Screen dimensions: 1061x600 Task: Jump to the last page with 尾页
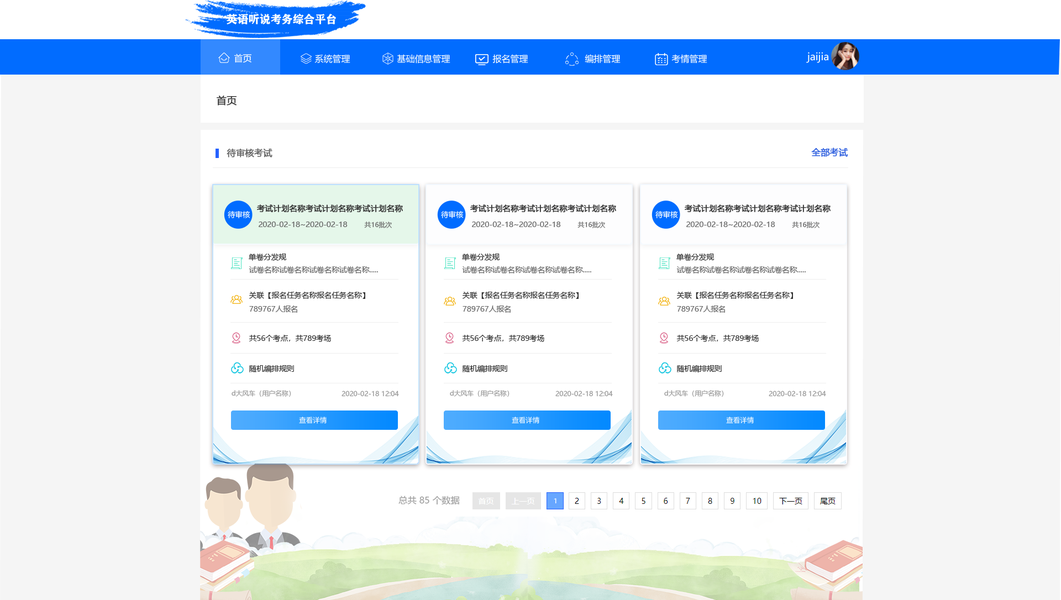[828, 501]
